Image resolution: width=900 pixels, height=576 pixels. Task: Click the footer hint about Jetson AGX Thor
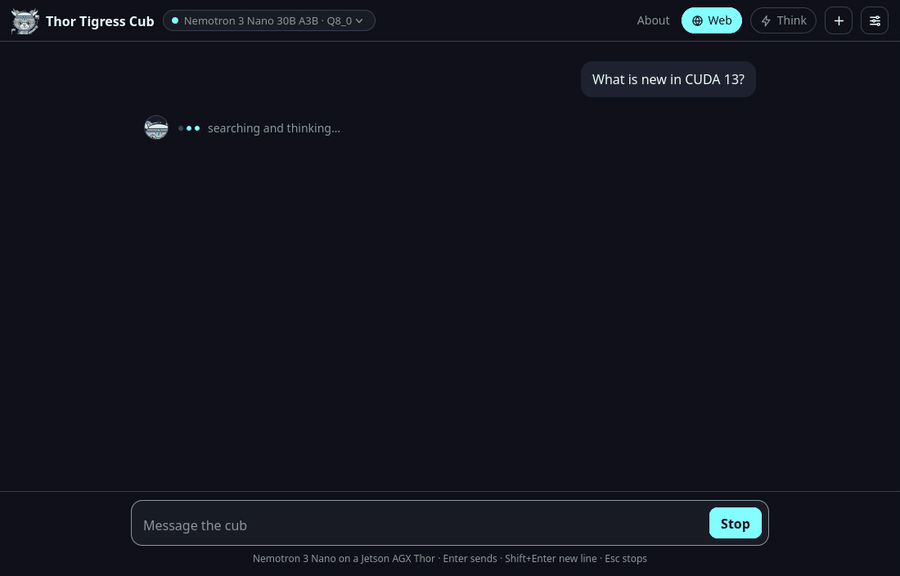pos(449,558)
